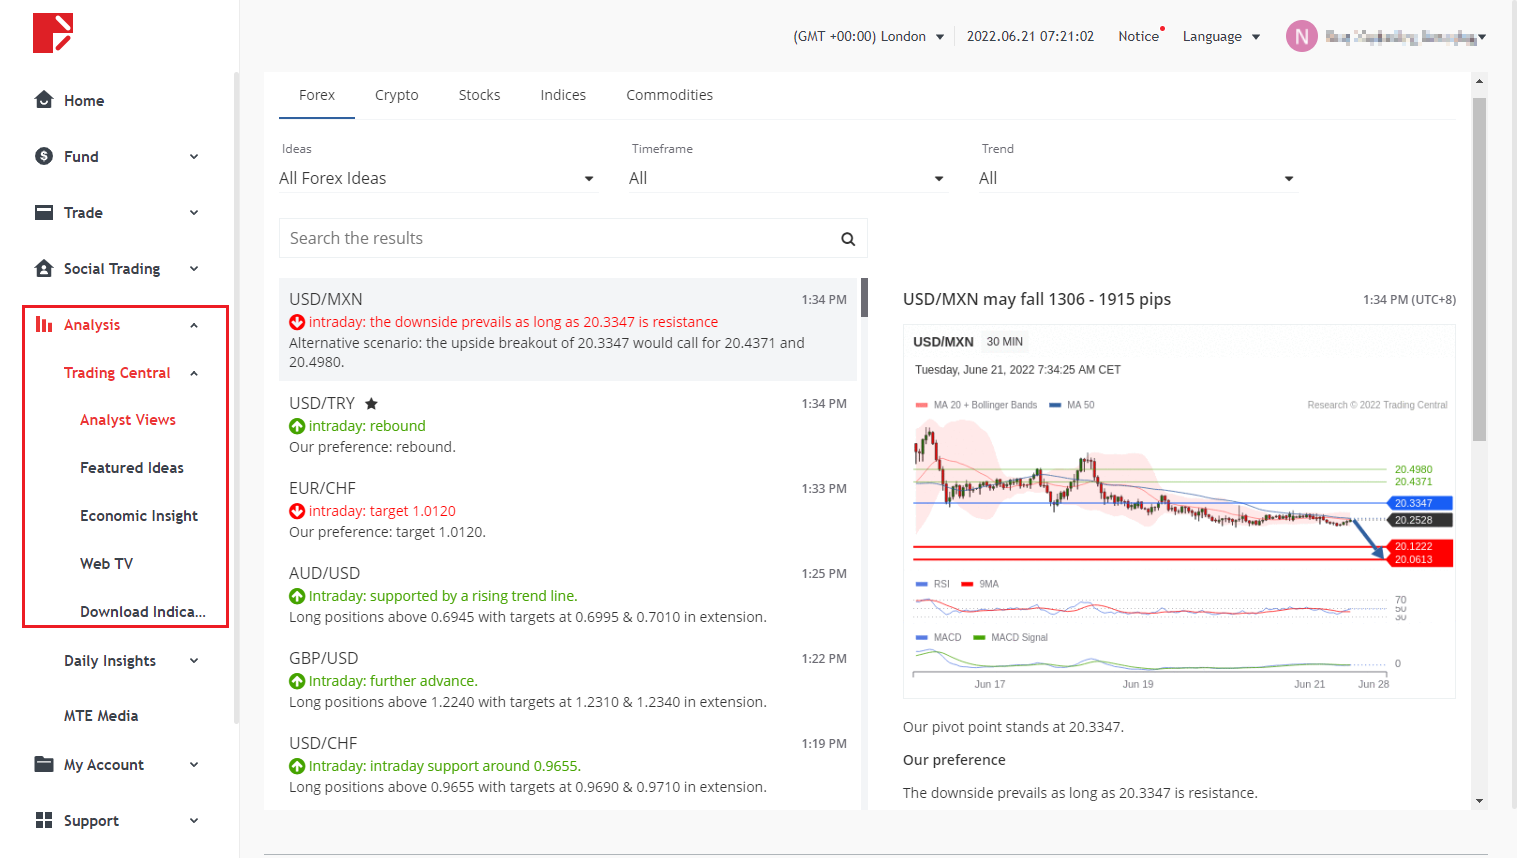
Task: Click the green up arrow on USD/CHF idea
Action: point(297,766)
